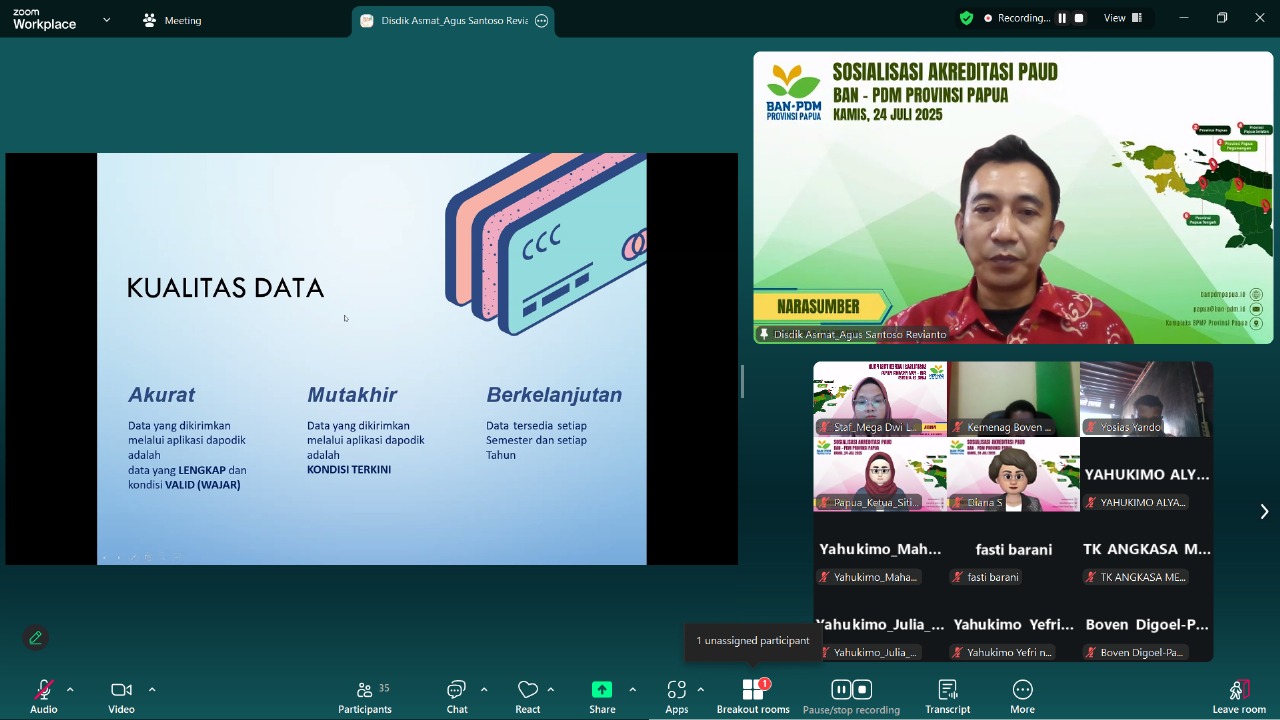The image size is (1280, 720).
Task: Click Leave room button
Action: point(1238,696)
